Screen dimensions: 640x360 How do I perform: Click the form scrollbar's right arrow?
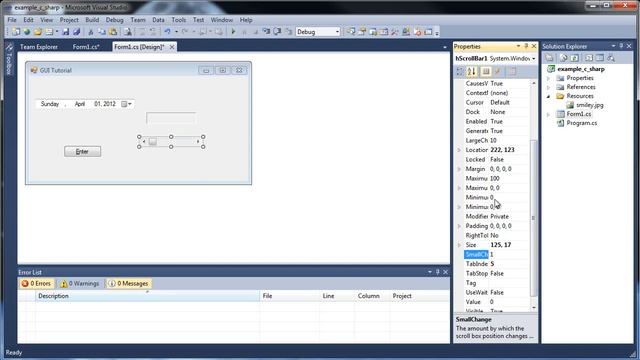(198, 142)
